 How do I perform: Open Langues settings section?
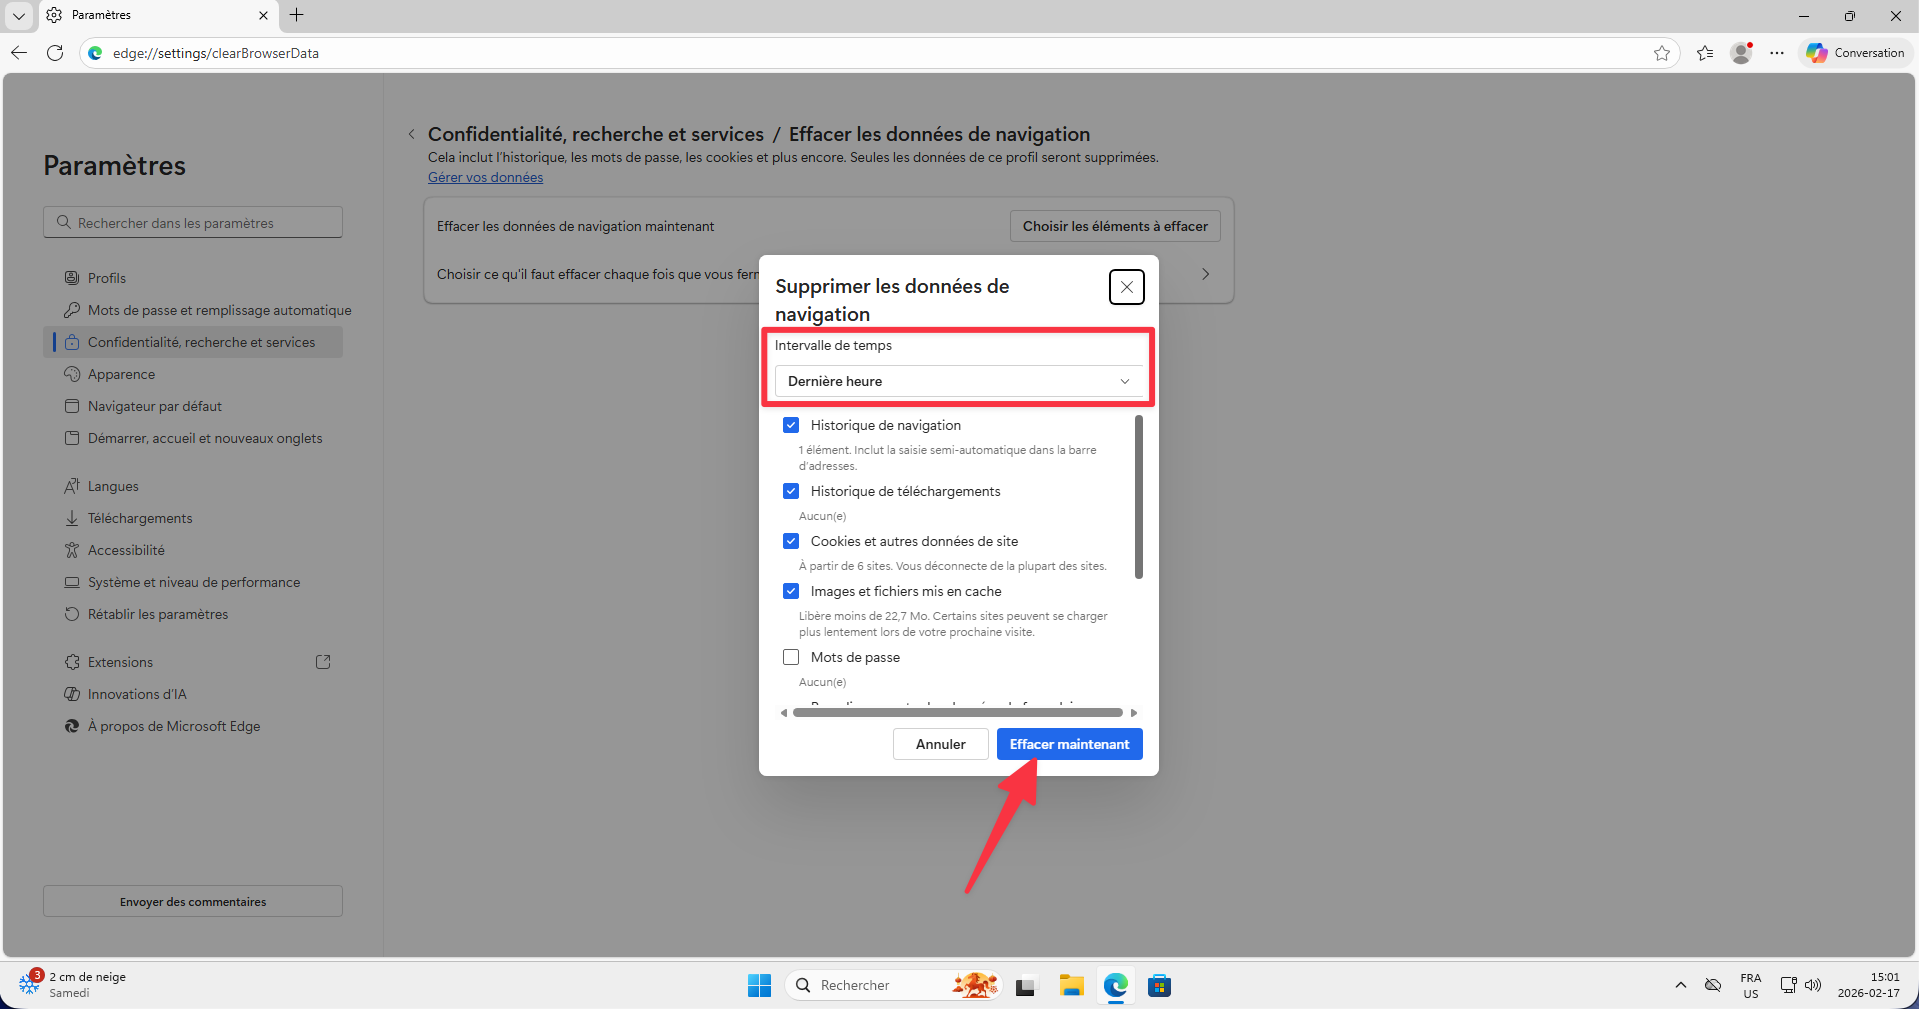point(193,486)
